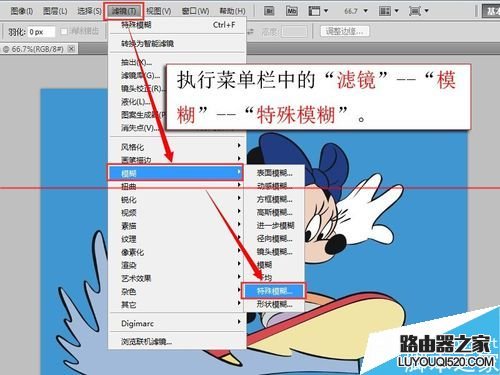This screenshot has width=500, height=375.
Task: Choose 高斯模糊... from the blur submenu
Action: [274, 212]
